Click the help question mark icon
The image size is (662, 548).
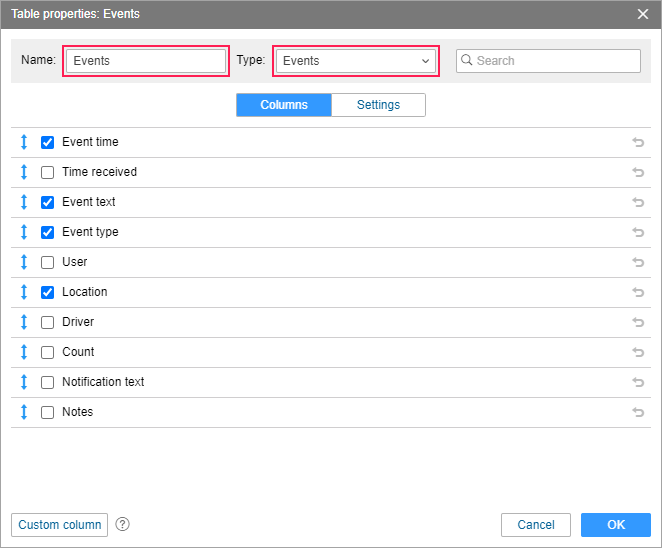coord(123,525)
